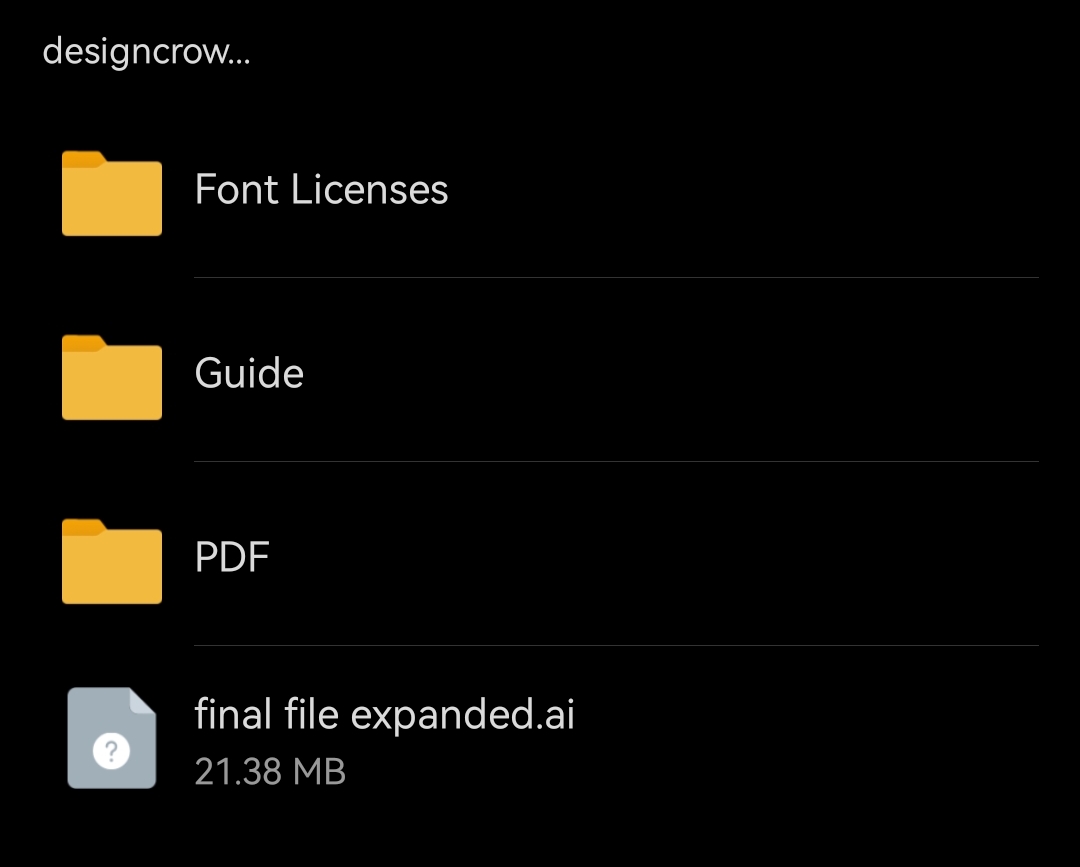Tap the word "final" in the filename

(x=233, y=715)
